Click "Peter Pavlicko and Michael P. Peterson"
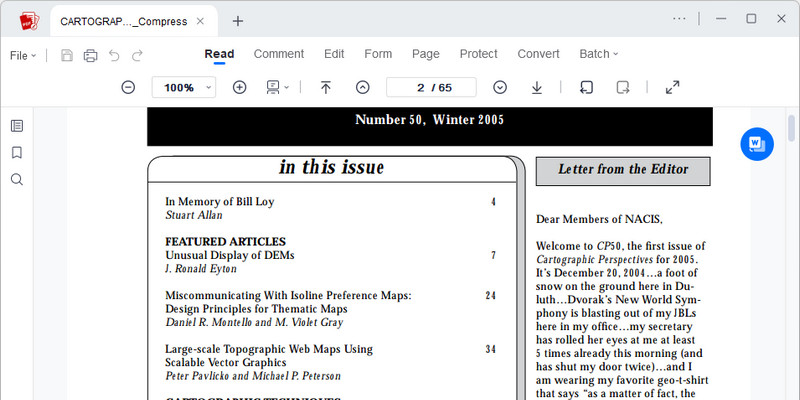The image size is (800, 400). click(x=253, y=376)
